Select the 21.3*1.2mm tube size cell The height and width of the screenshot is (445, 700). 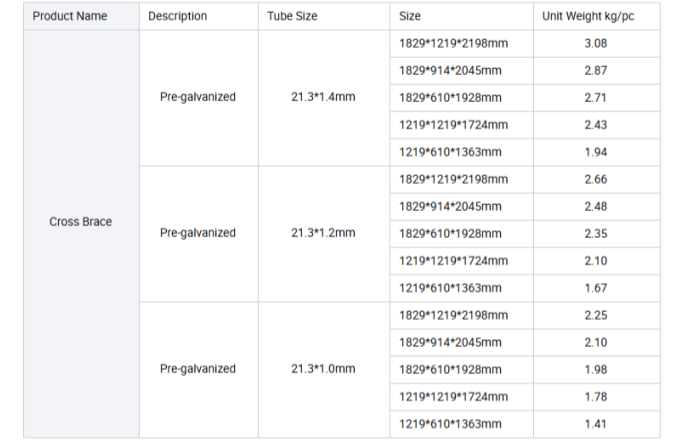click(324, 233)
